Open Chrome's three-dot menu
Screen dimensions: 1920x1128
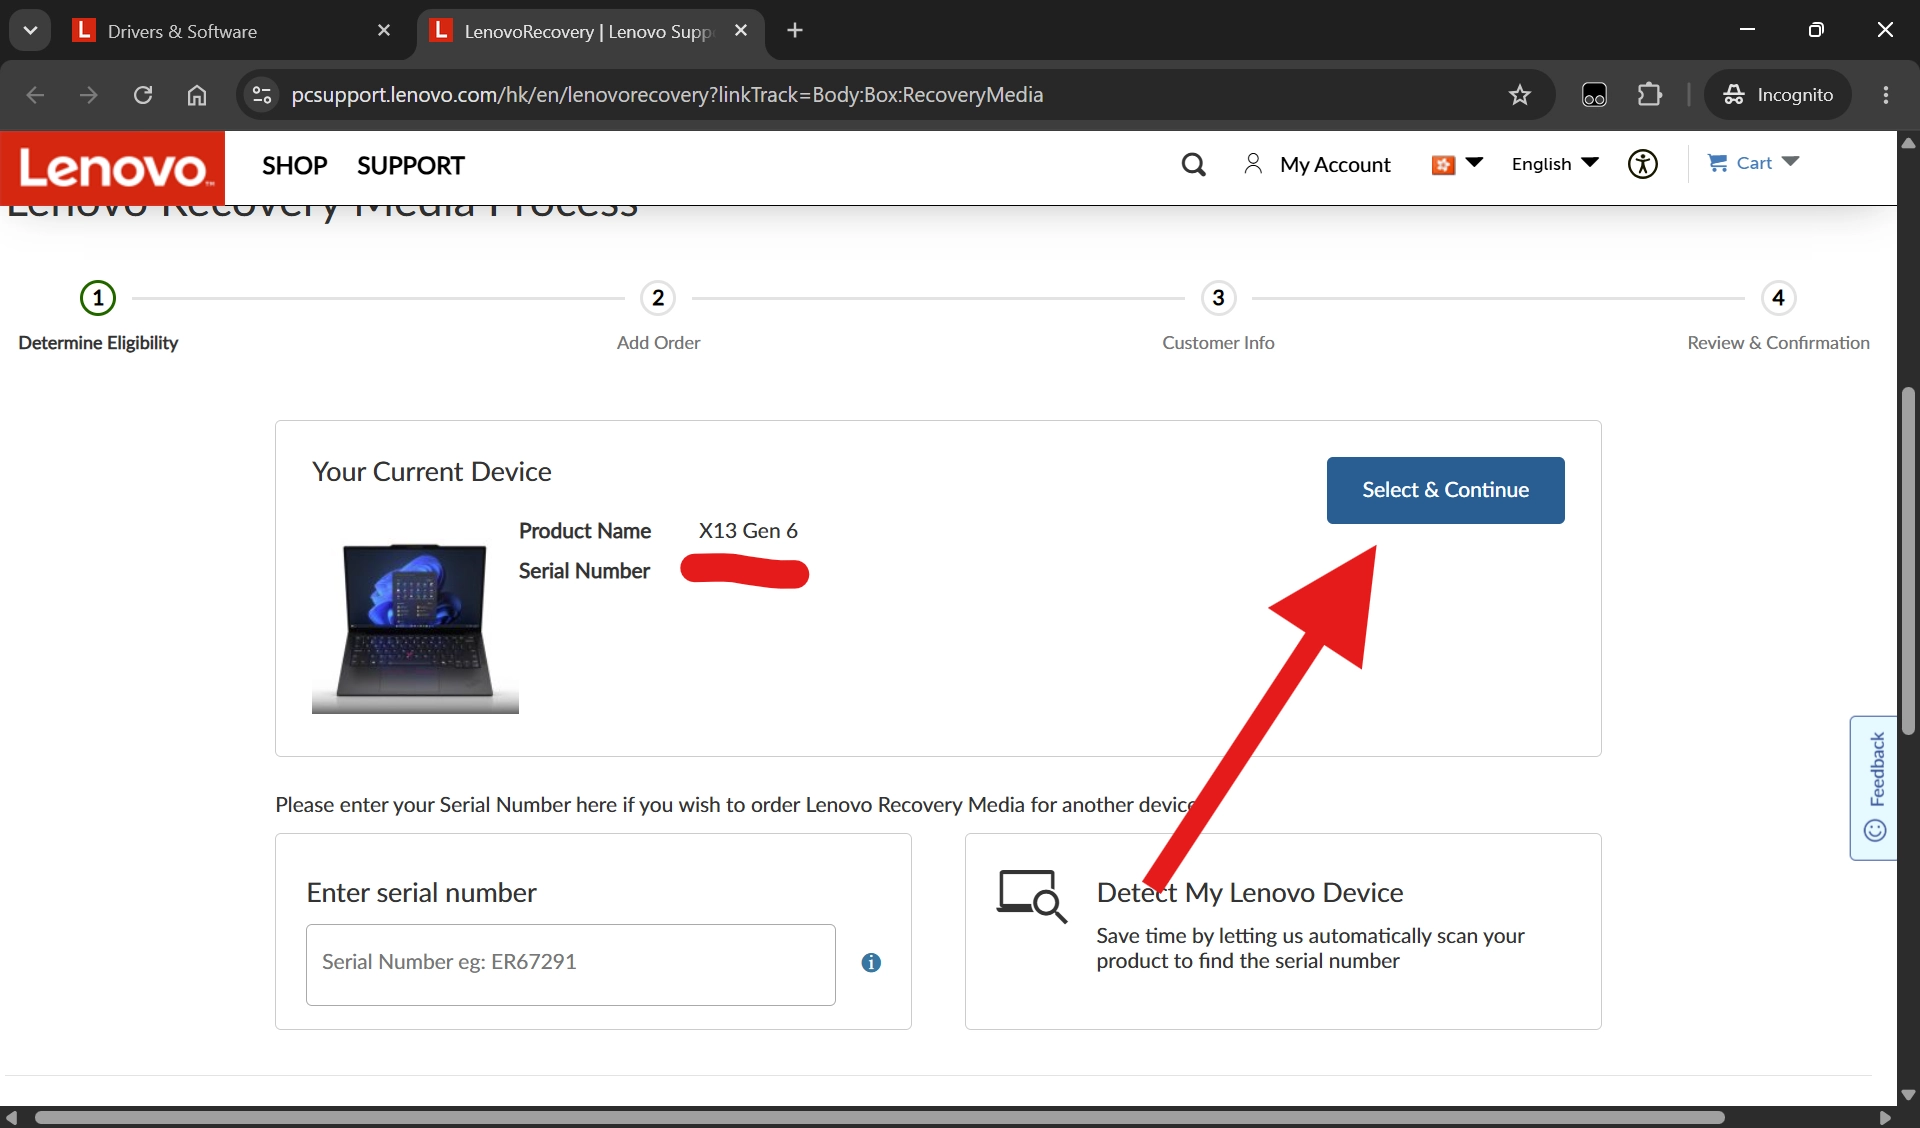pos(1886,95)
